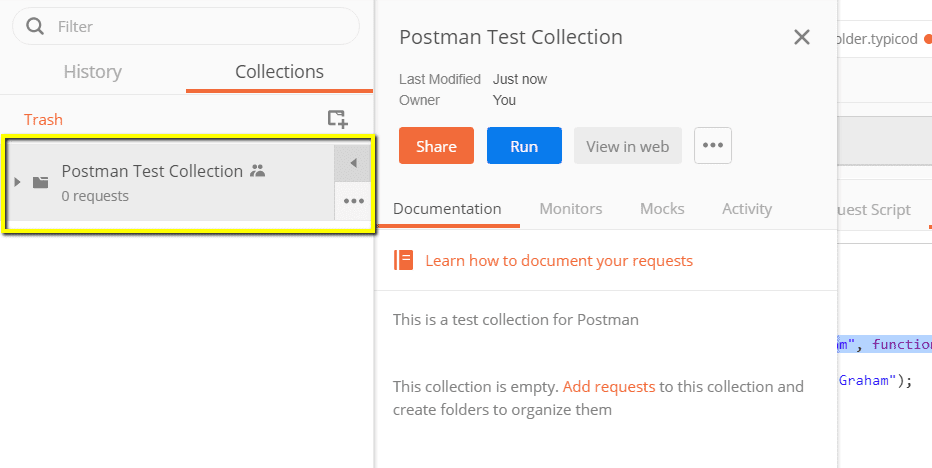932x468 pixels.
Task: Click the folder icon of Postman Test Collection
Action: click(x=41, y=182)
